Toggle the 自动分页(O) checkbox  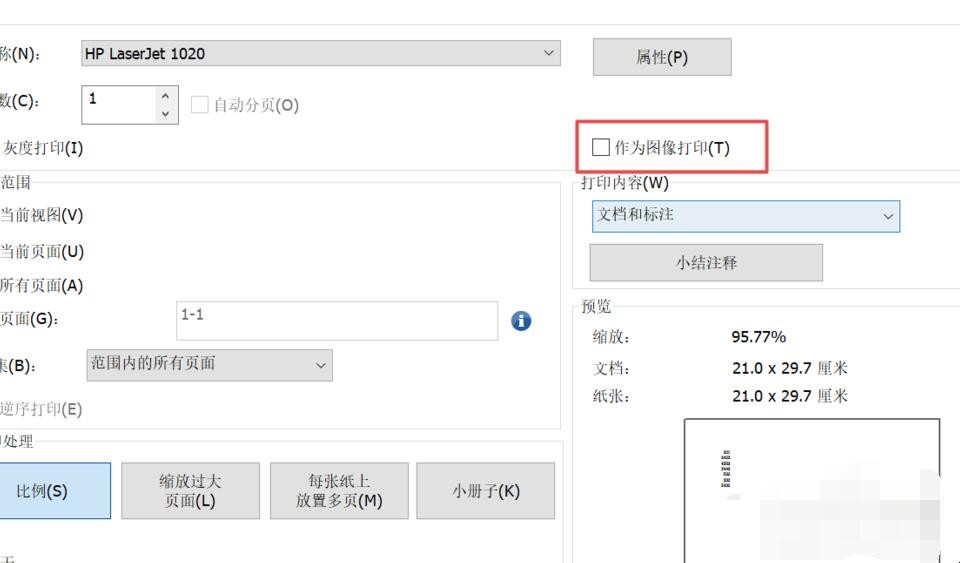200,105
